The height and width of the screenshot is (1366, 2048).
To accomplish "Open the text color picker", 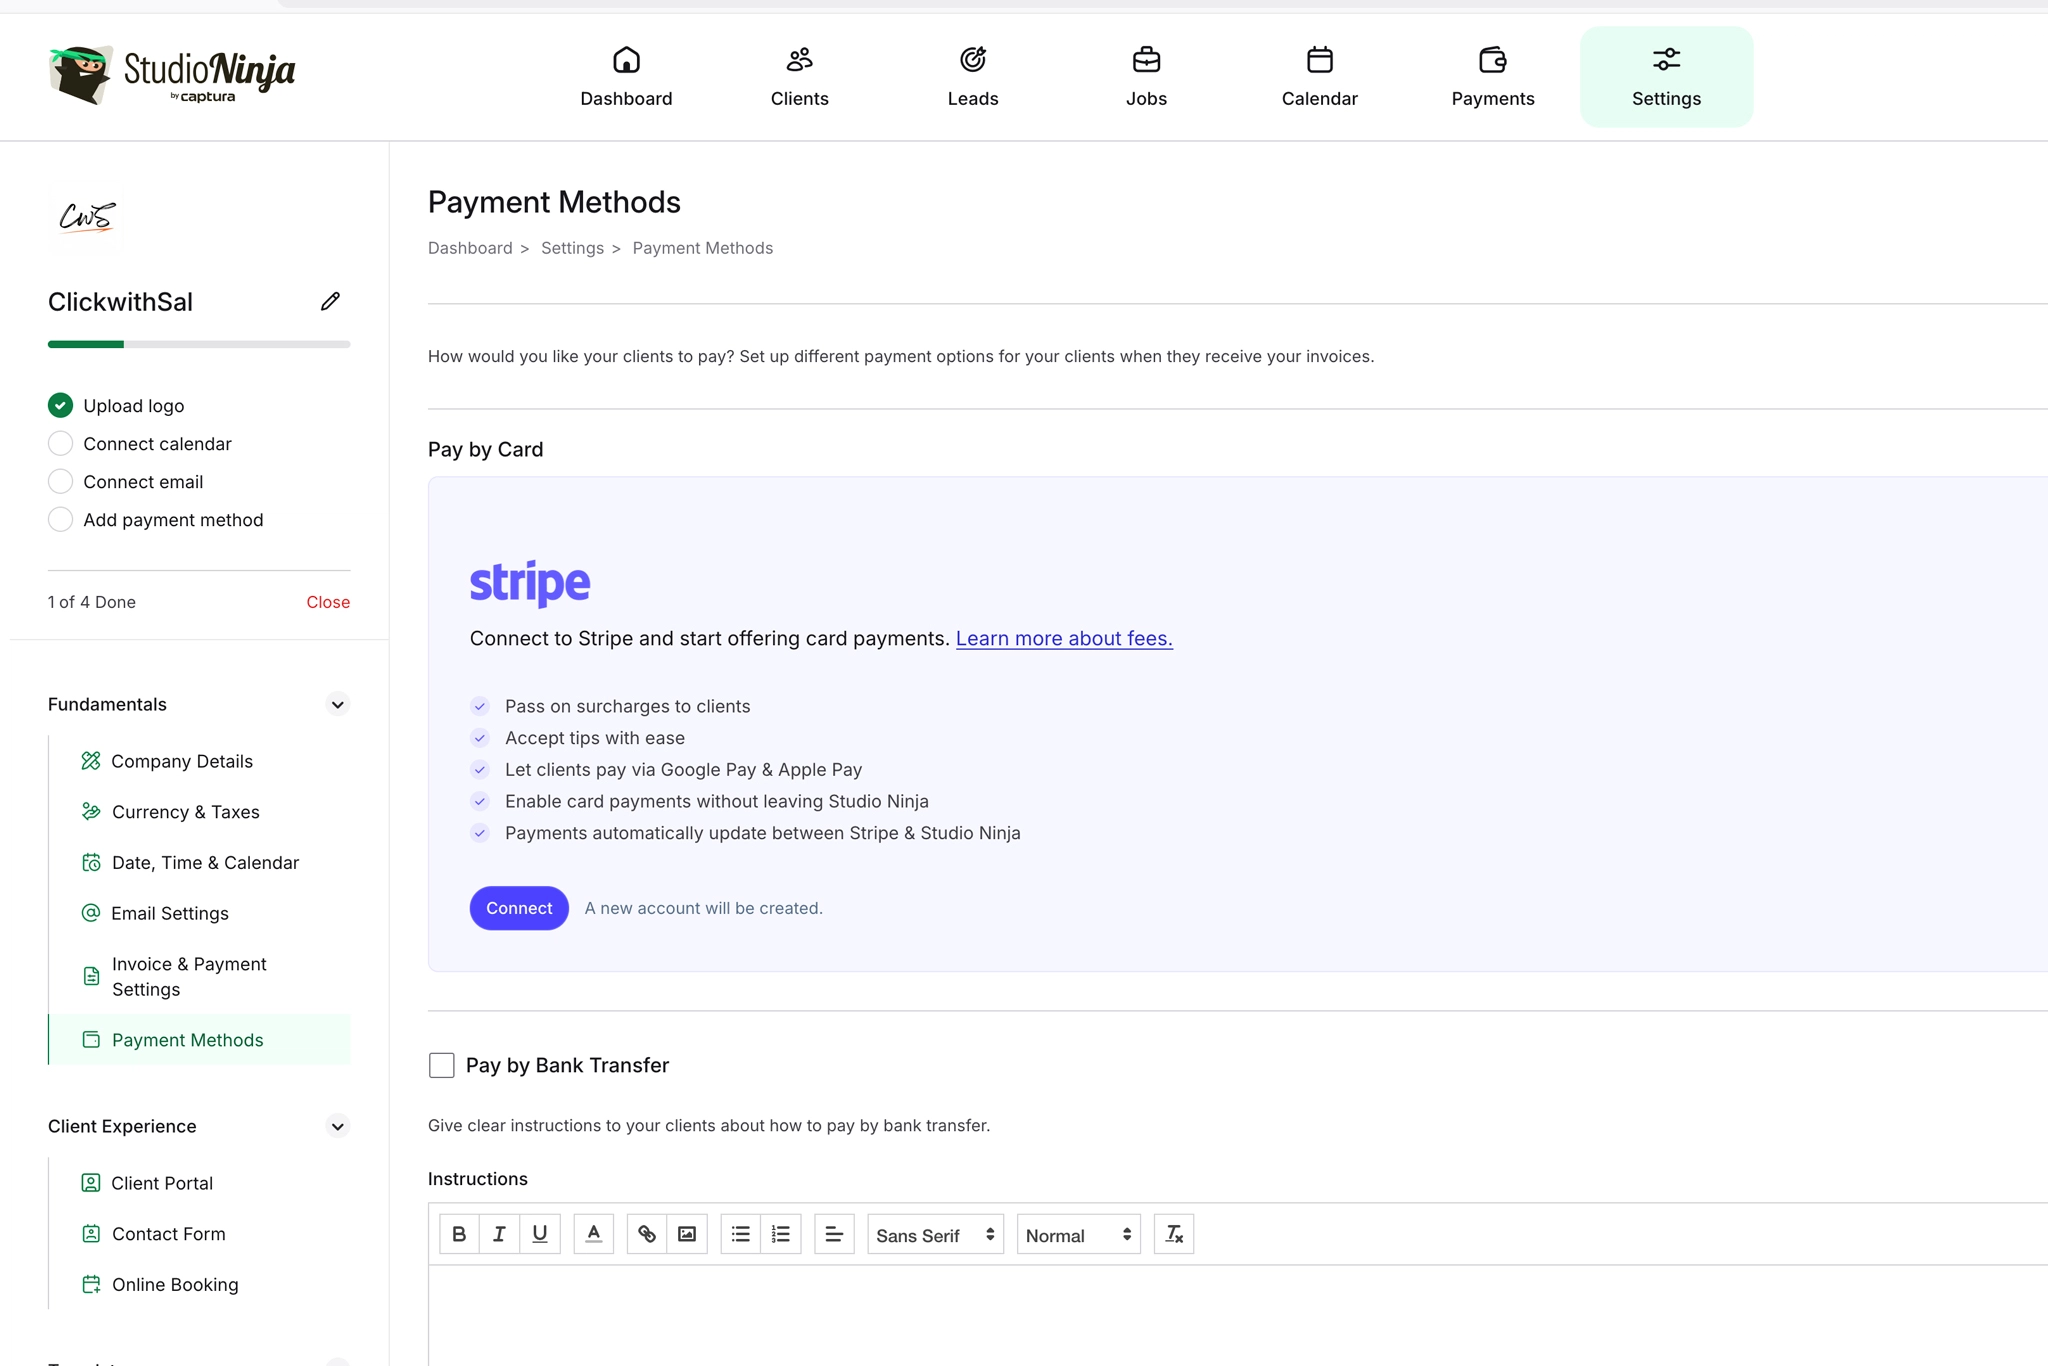I will click(x=593, y=1234).
